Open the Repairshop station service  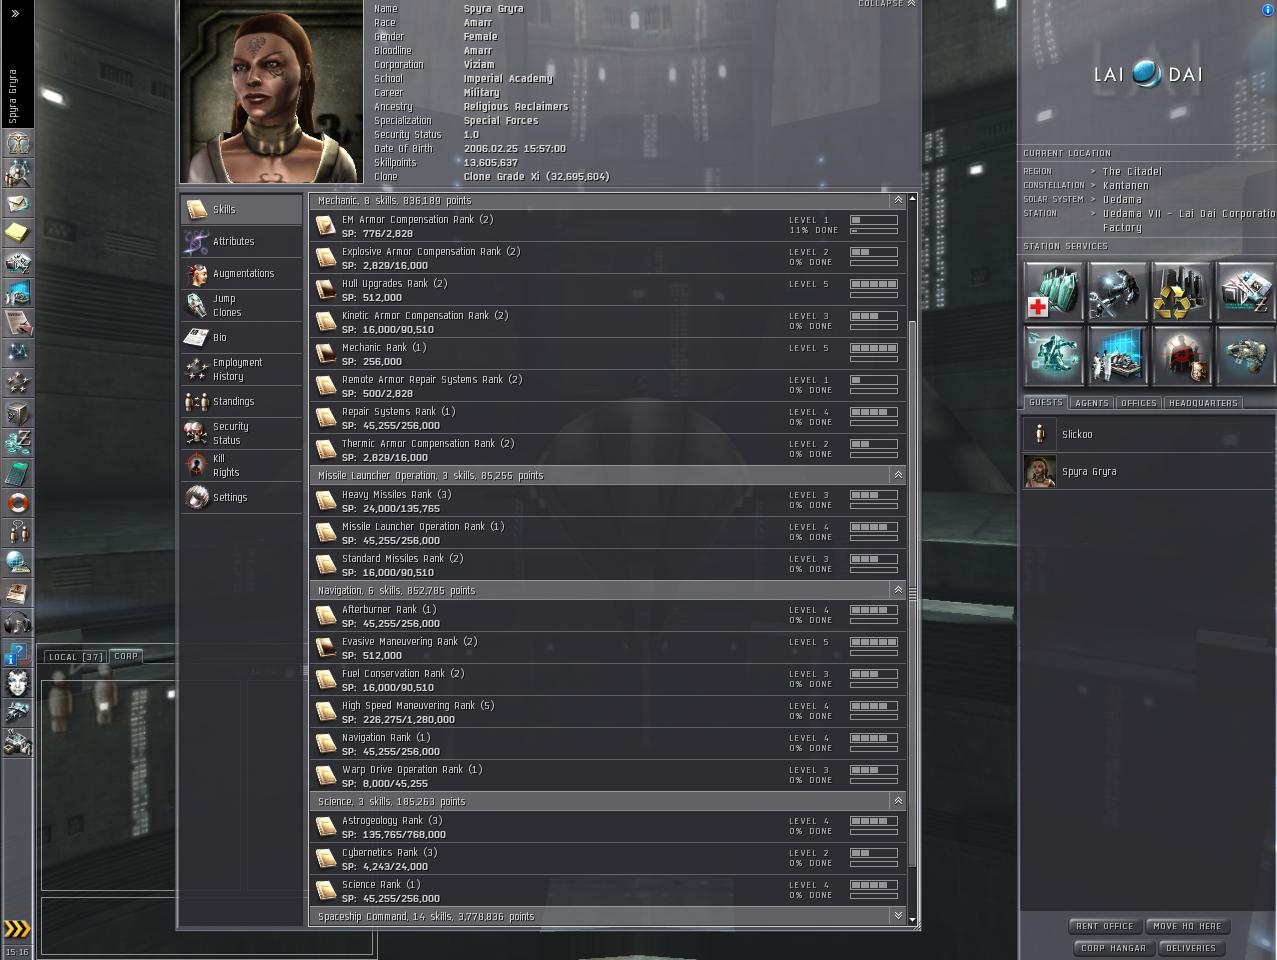[x=1118, y=291]
